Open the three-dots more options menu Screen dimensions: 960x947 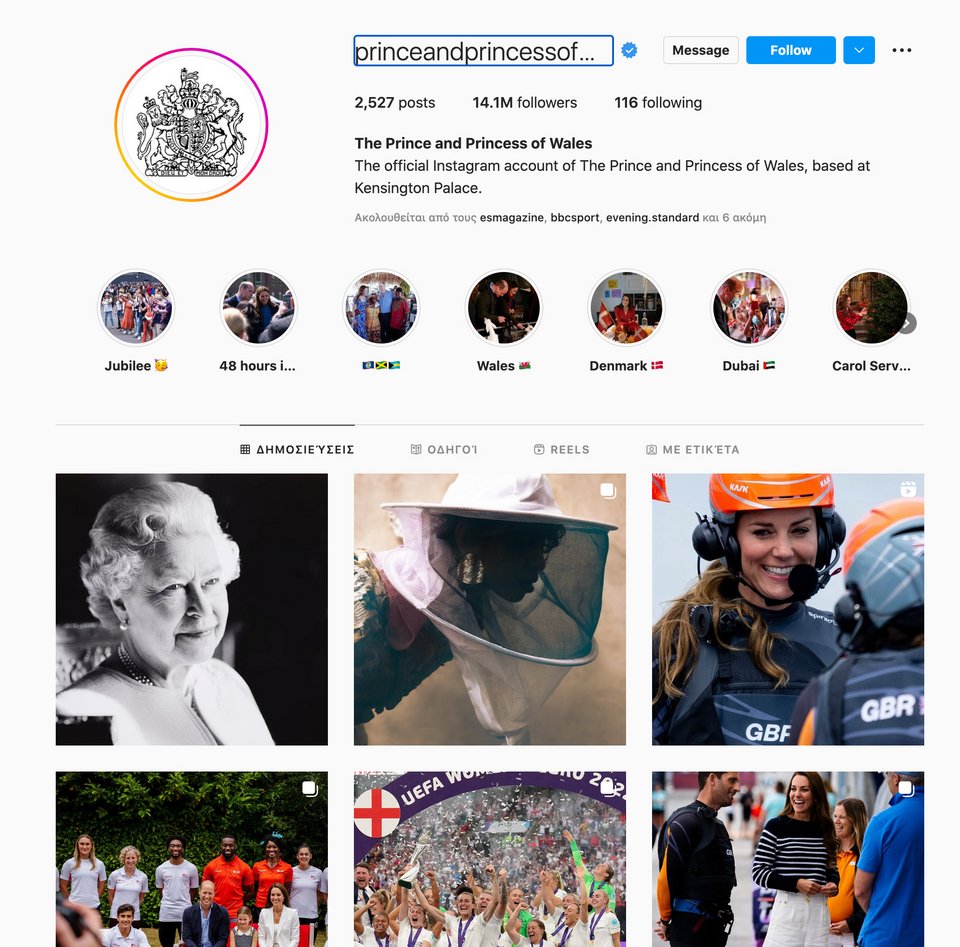(x=901, y=50)
